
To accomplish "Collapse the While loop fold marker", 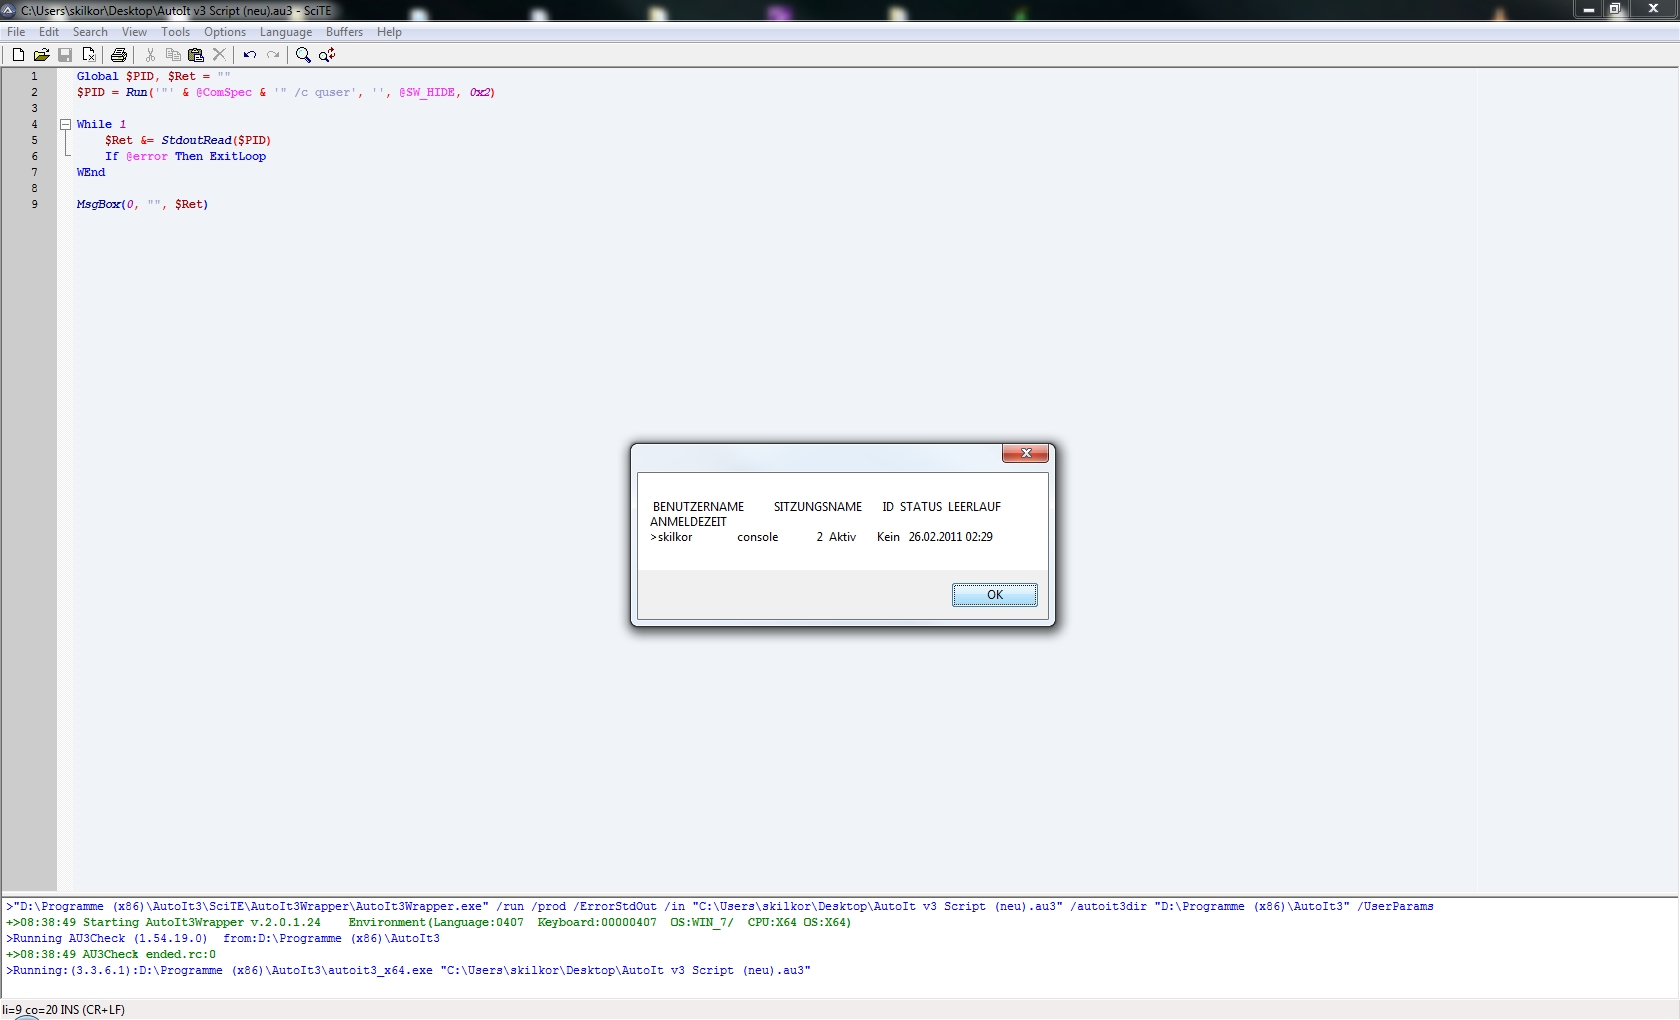I will [65, 125].
